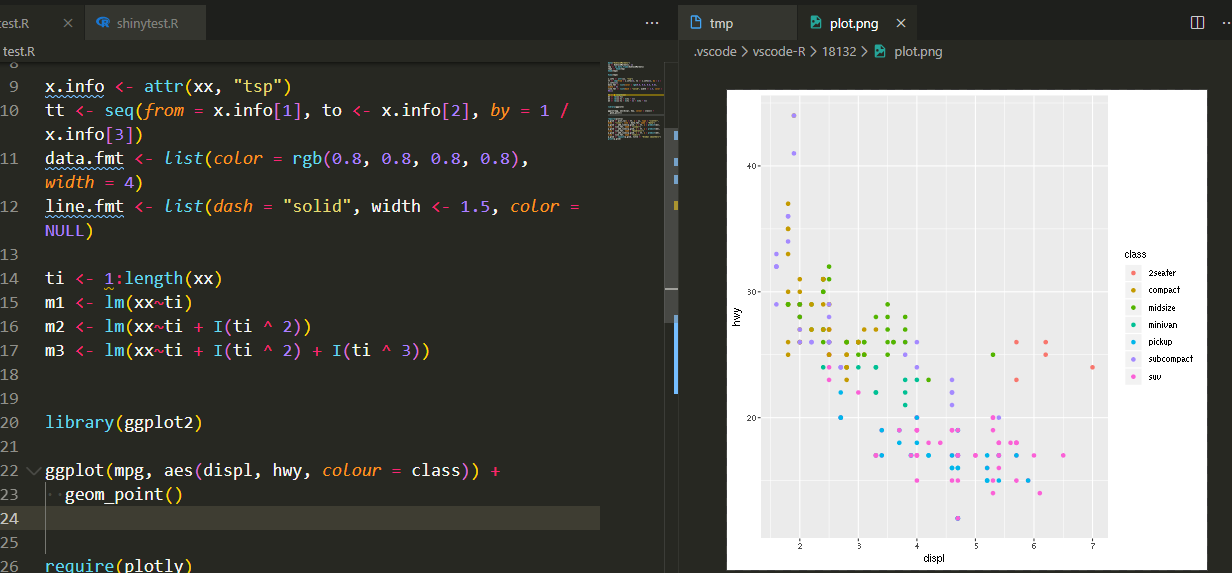Close the test.R editor tab
The image size is (1232, 573).
click(x=67, y=22)
